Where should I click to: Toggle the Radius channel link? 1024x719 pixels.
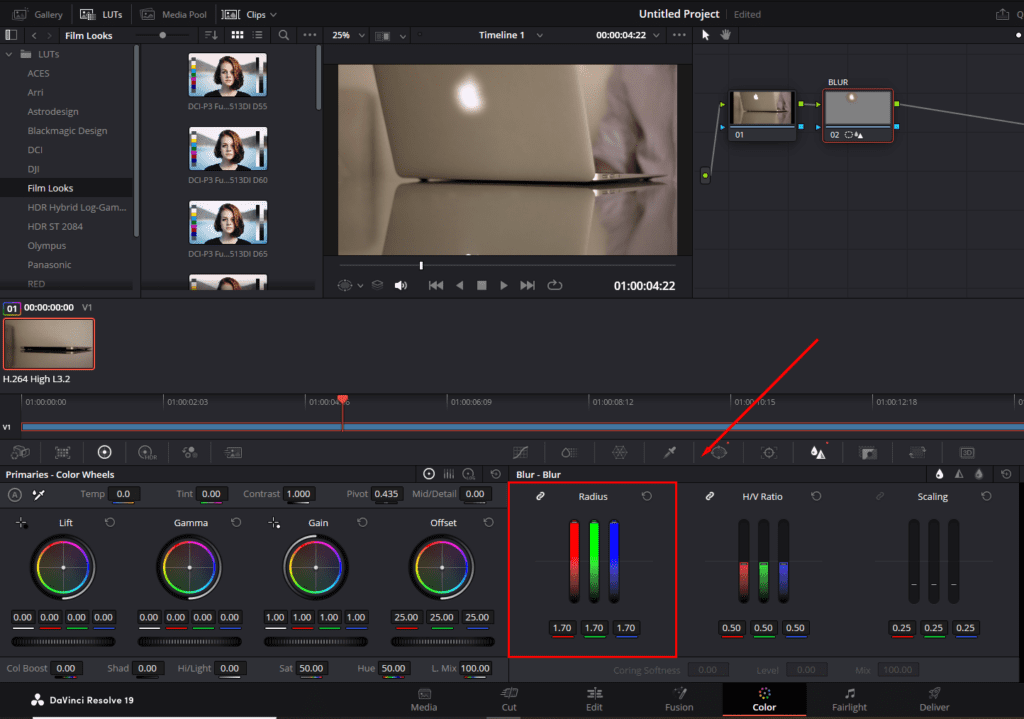(540, 496)
